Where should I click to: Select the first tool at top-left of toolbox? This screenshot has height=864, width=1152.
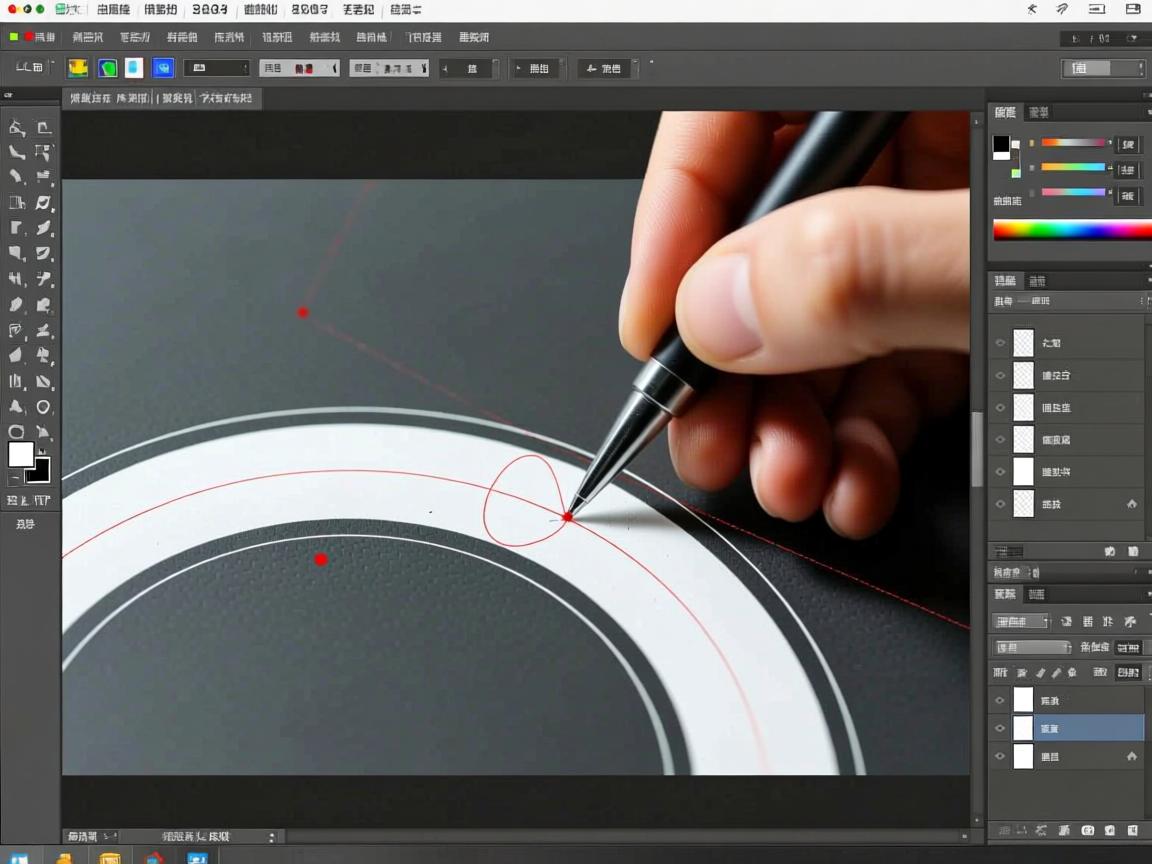point(17,127)
